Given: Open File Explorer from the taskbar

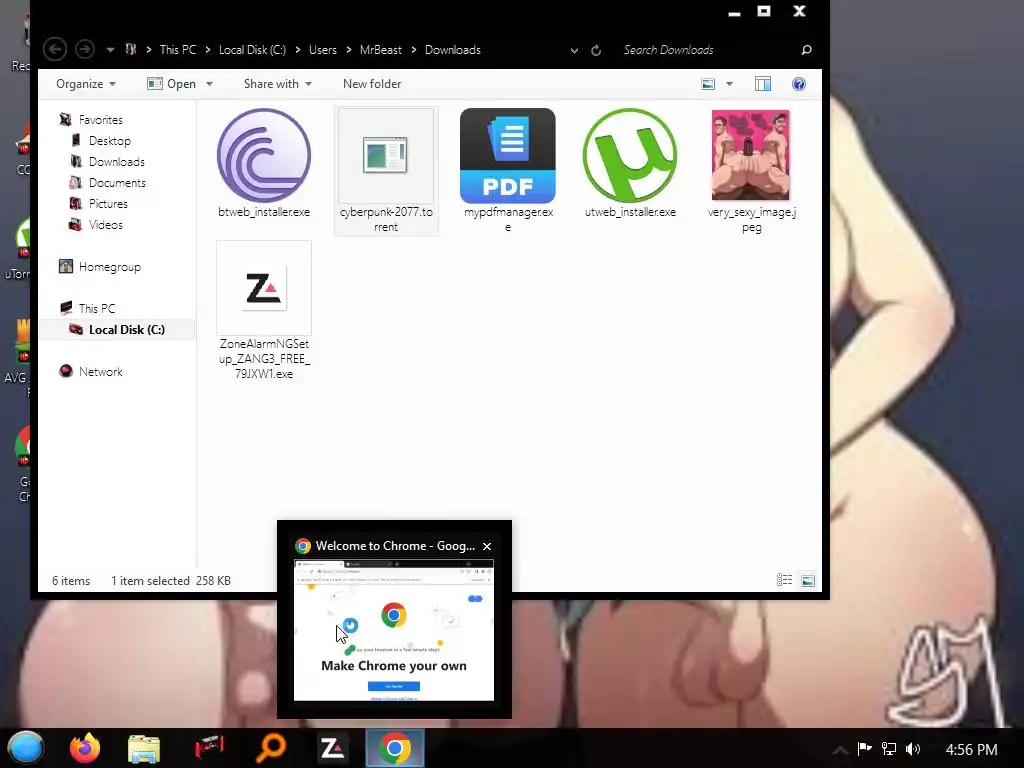Looking at the screenshot, I should [144, 749].
